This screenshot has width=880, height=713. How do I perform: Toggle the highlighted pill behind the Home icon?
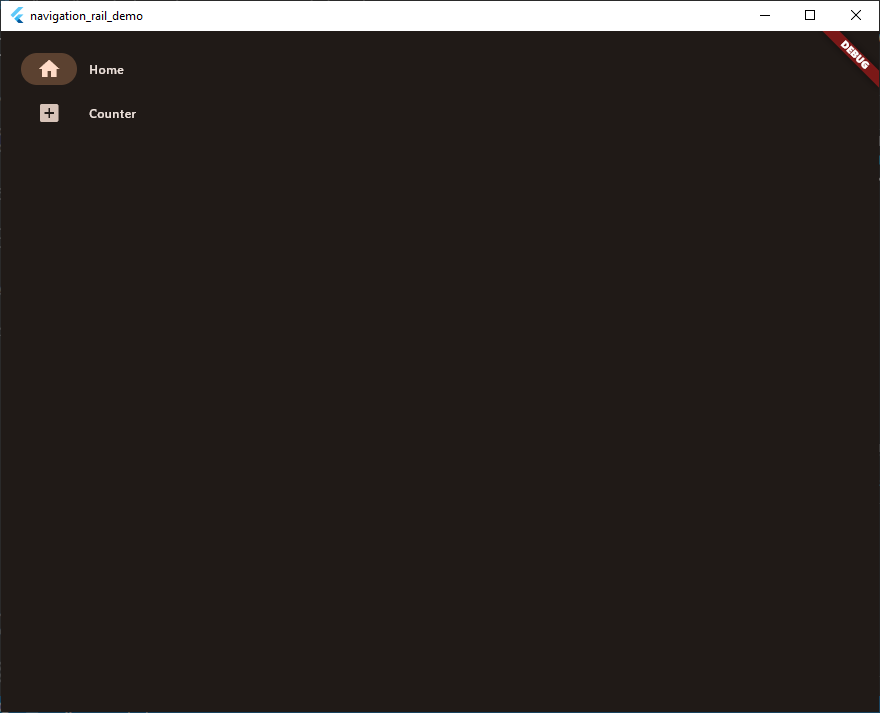pyautogui.click(x=49, y=69)
